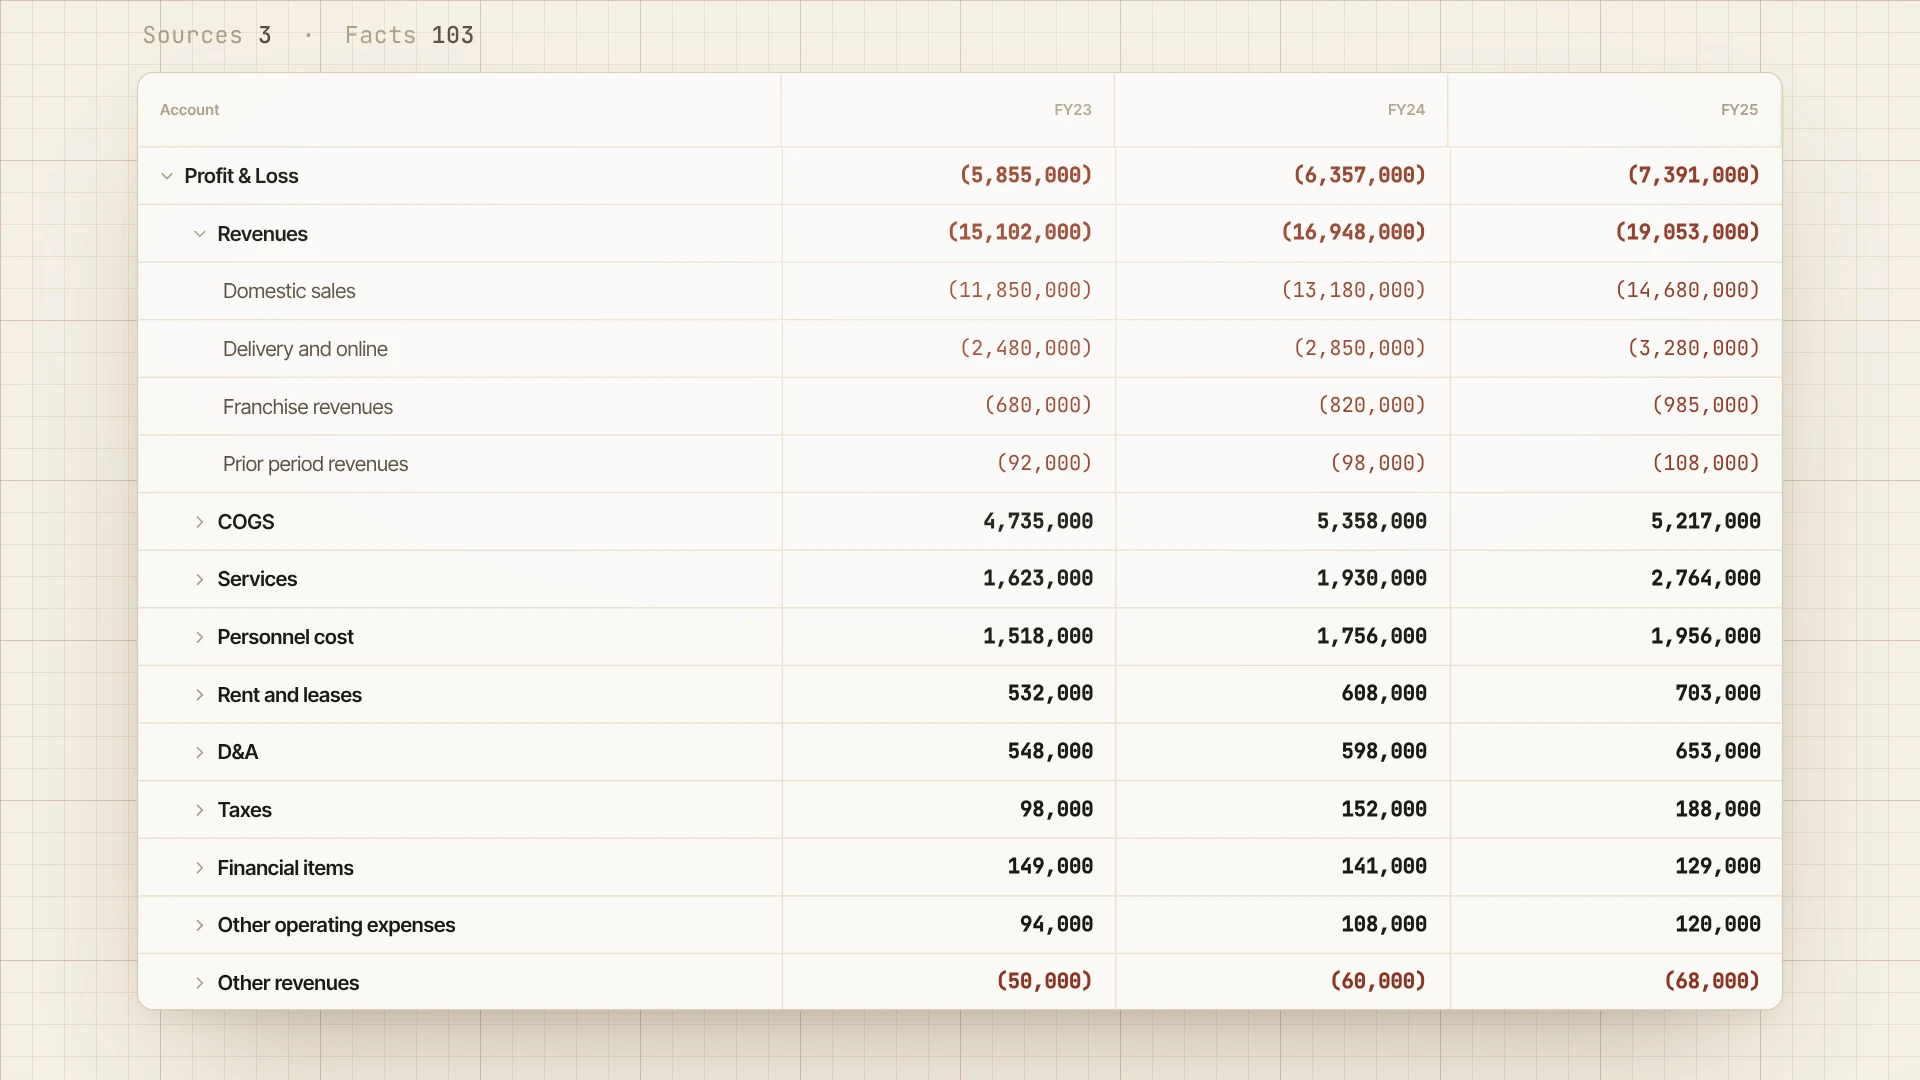
Task: Collapse the Revenues section chevron
Action: tap(200, 234)
